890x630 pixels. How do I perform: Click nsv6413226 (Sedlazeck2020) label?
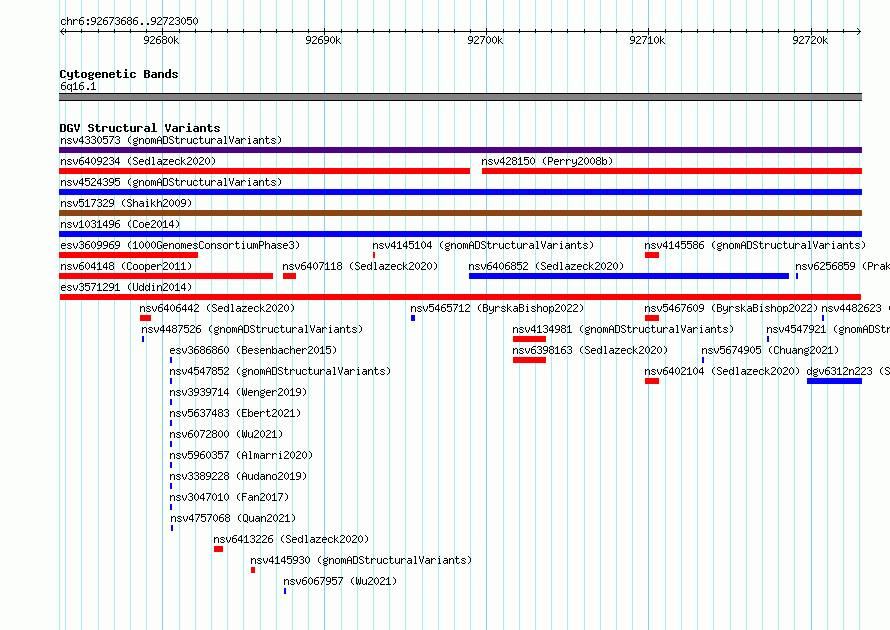coord(291,539)
